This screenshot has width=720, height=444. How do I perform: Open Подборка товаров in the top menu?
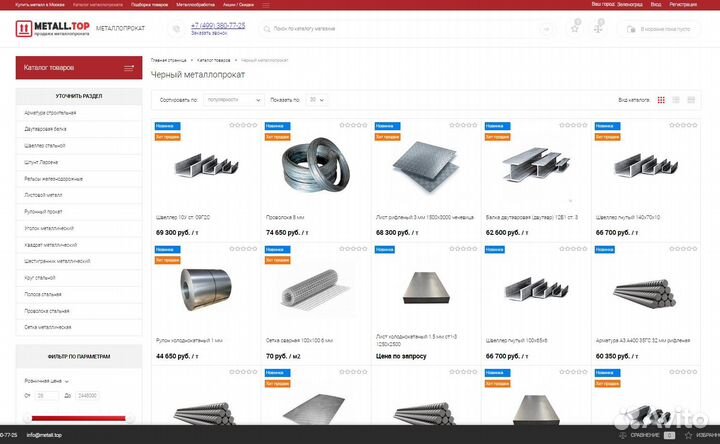click(x=150, y=5)
